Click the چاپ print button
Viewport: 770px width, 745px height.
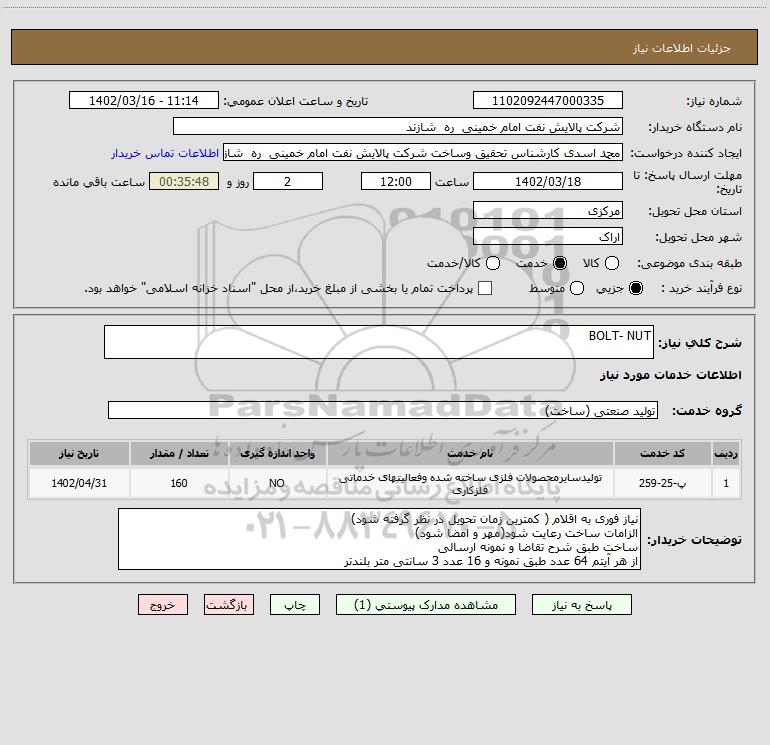click(x=295, y=605)
